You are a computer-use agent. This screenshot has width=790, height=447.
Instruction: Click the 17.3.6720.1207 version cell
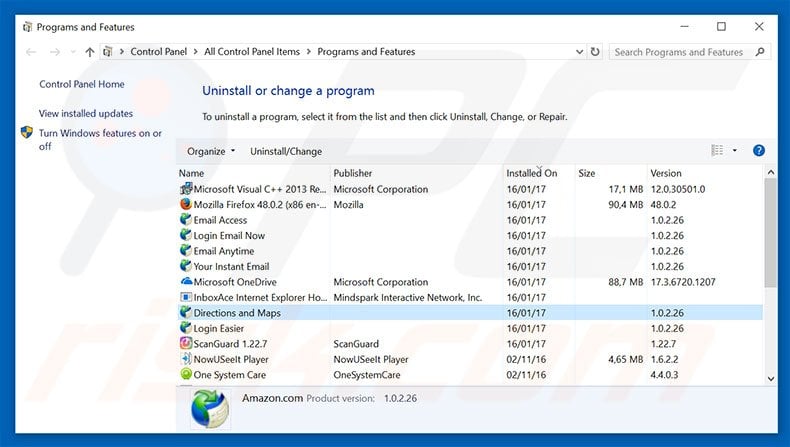(x=683, y=282)
